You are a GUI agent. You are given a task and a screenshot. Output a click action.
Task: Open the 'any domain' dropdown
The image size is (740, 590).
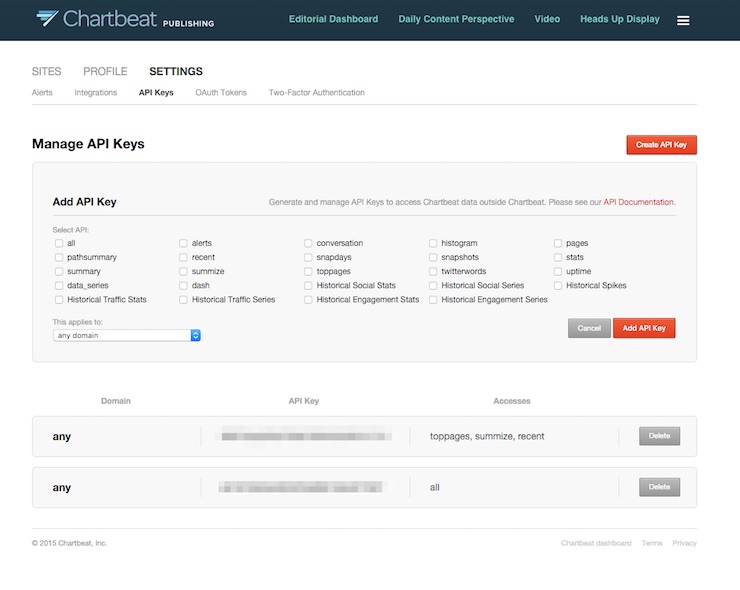tap(126, 335)
